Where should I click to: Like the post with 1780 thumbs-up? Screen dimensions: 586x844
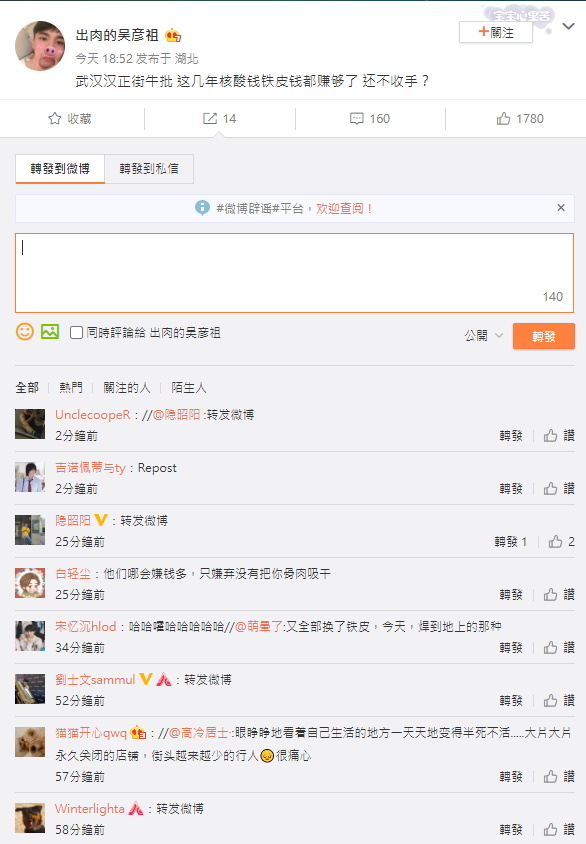[503, 118]
